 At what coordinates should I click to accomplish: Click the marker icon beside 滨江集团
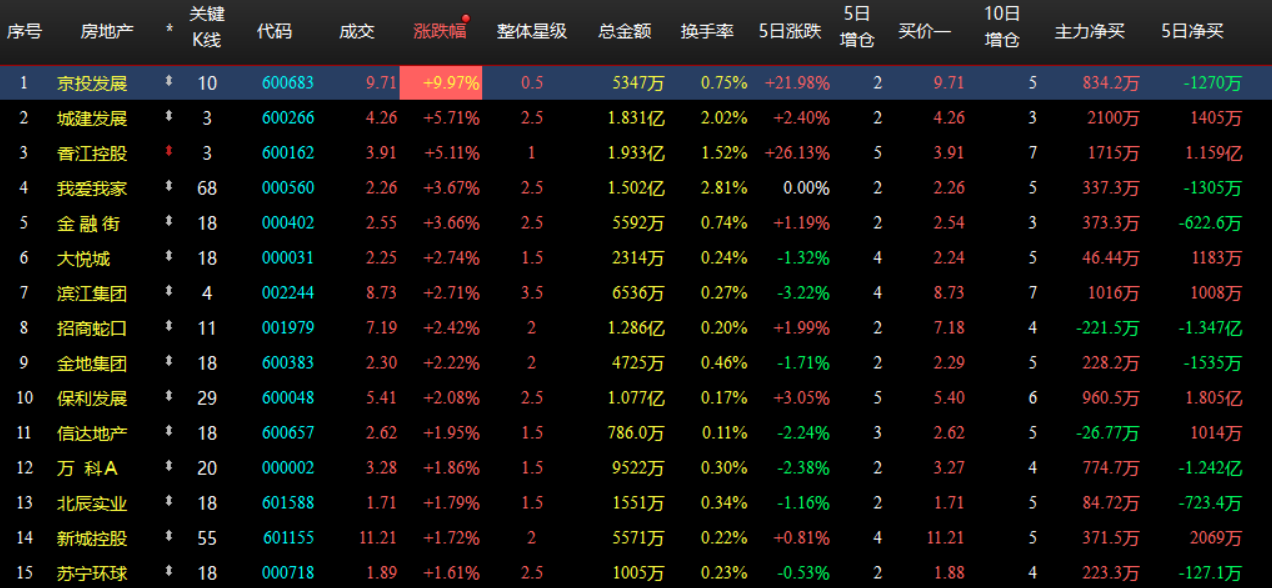point(169,292)
